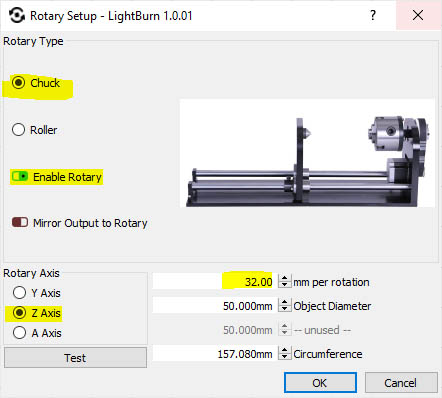This screenshot has width=442, height=398.
Task: Close the Rotary Setup dialog
Action: pyautogui.click(x=418, y=15)
